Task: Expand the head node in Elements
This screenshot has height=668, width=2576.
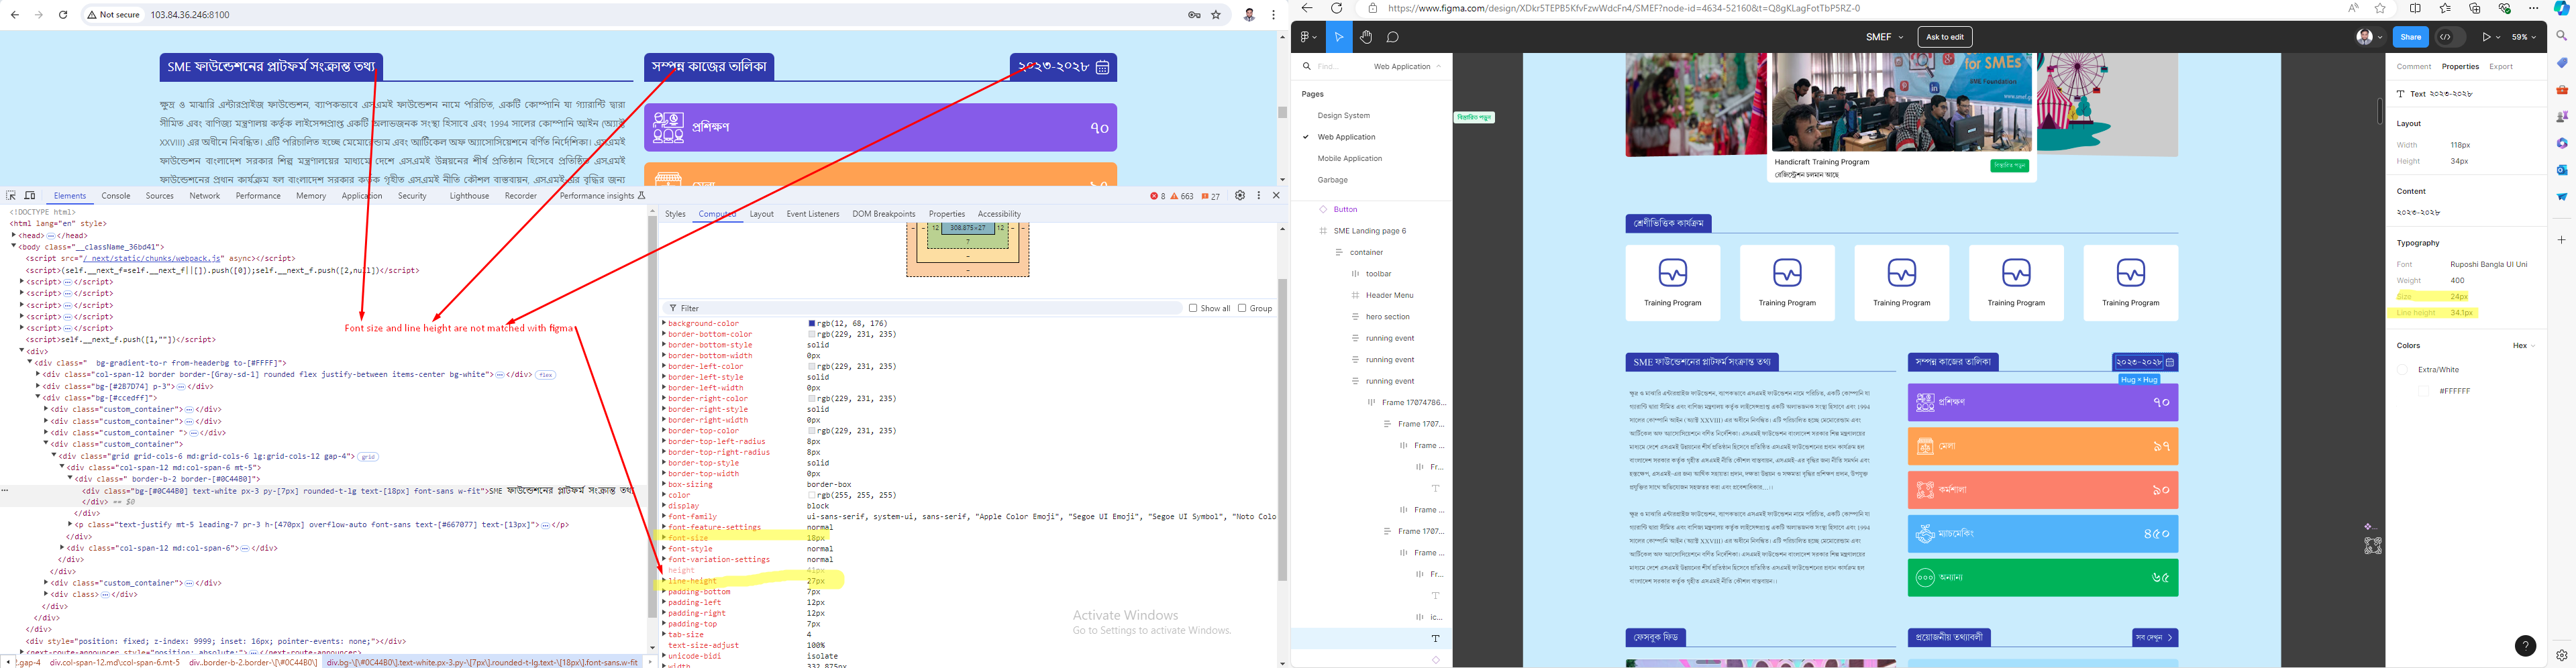Action: point(14,235)
